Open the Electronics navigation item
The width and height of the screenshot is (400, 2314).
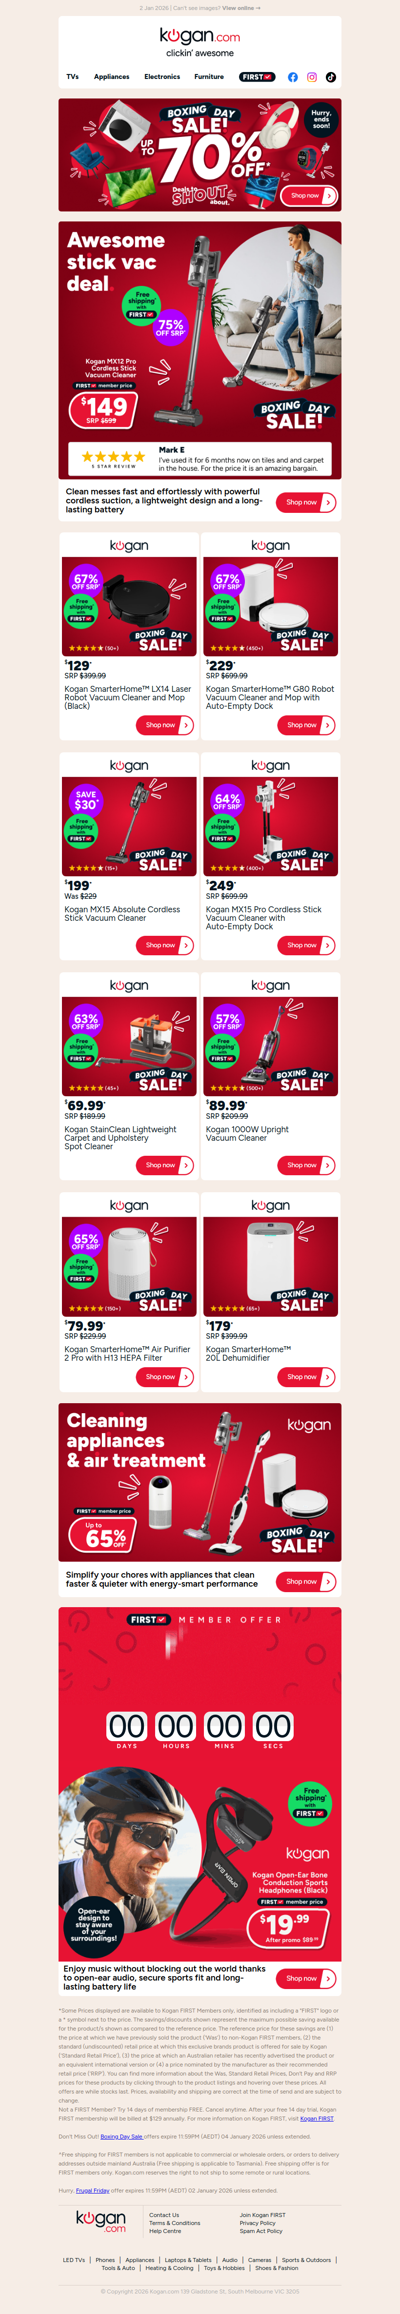[162, 77]
